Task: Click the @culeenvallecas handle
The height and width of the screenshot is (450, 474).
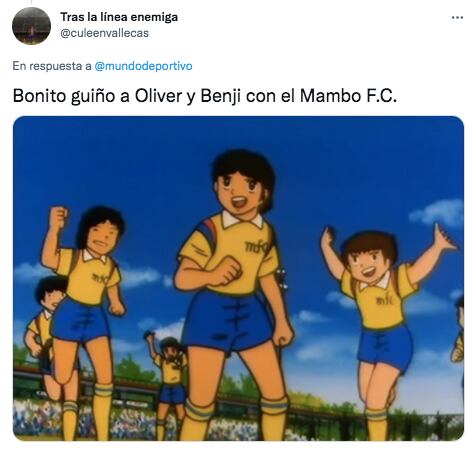Action: tap(104, 33)
